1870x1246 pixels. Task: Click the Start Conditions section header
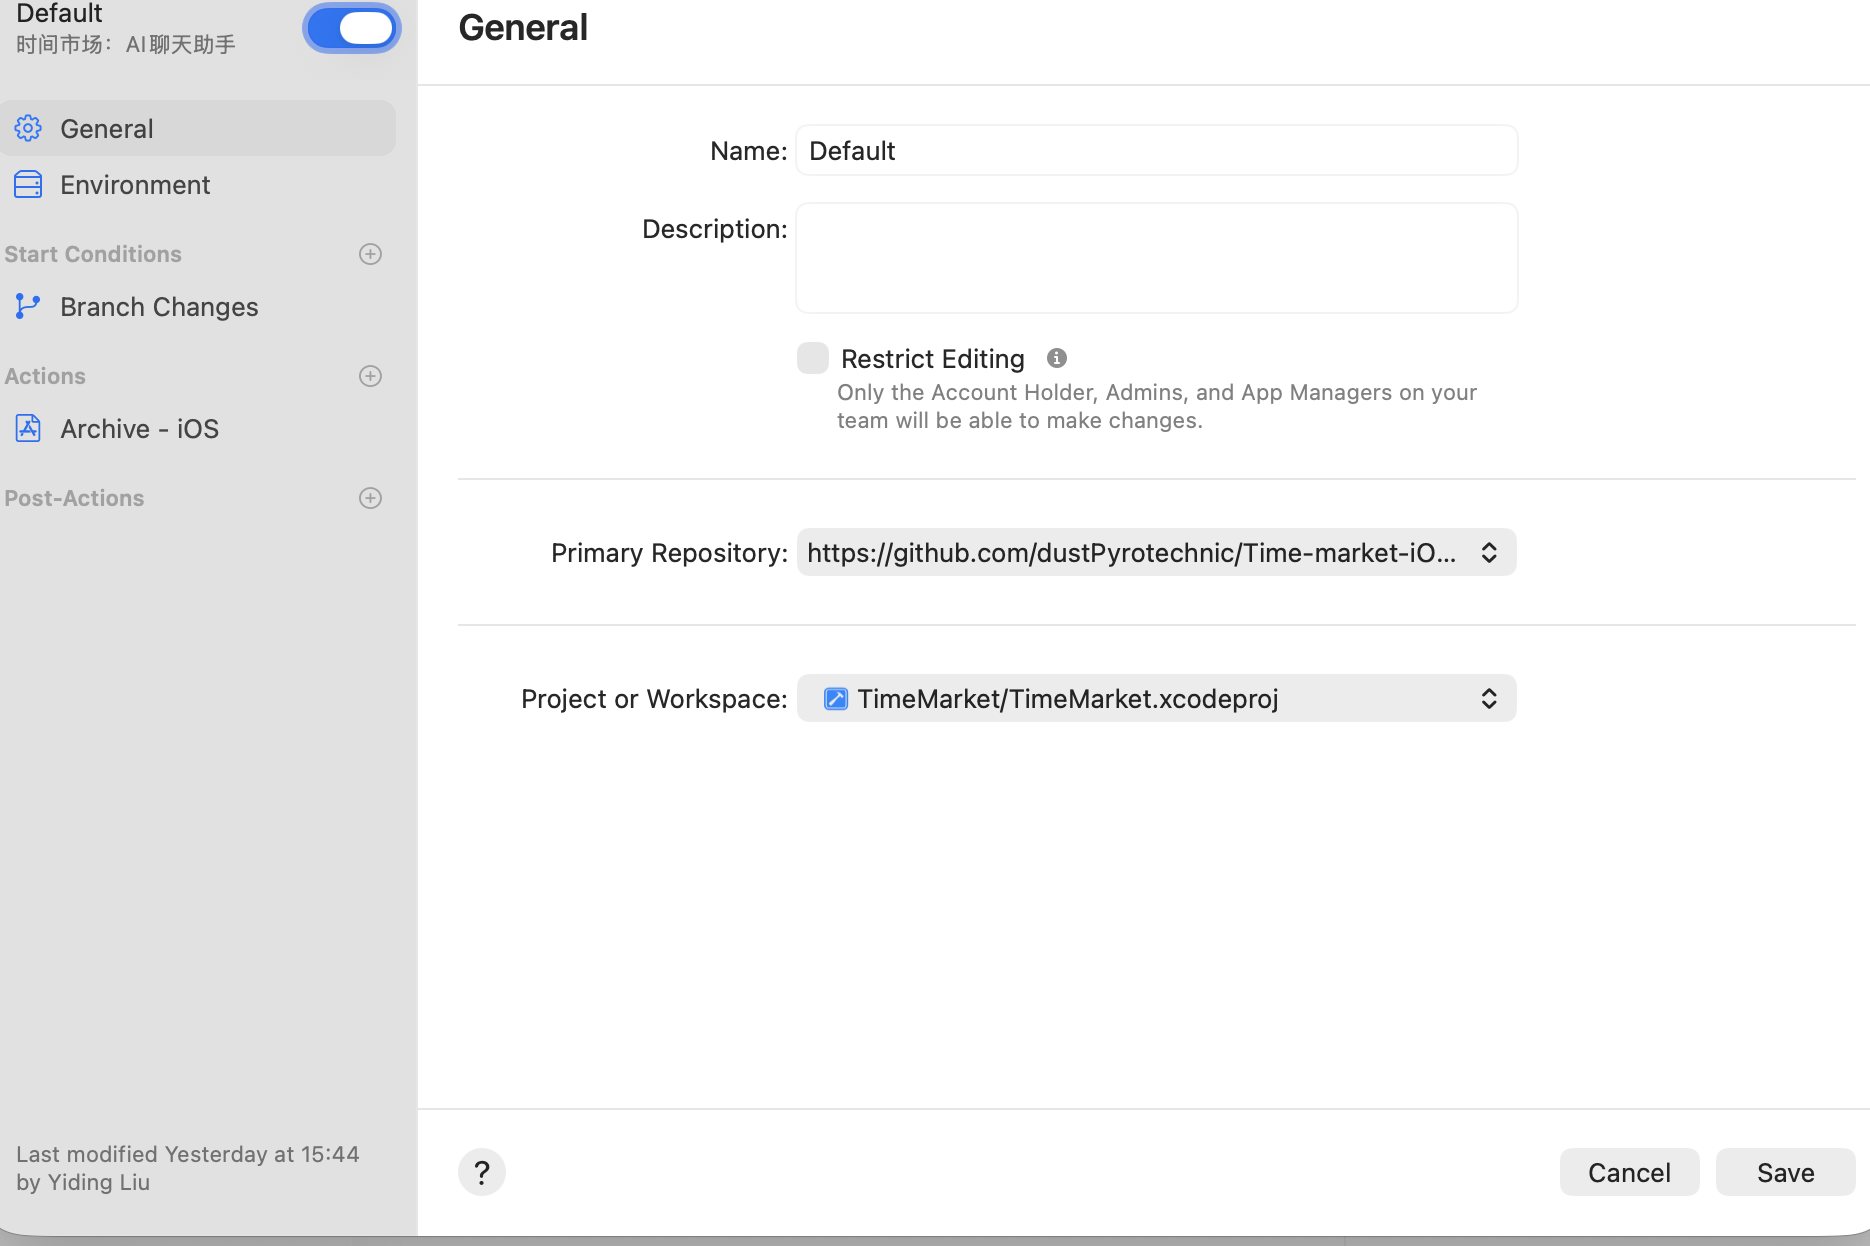(93, 254)
